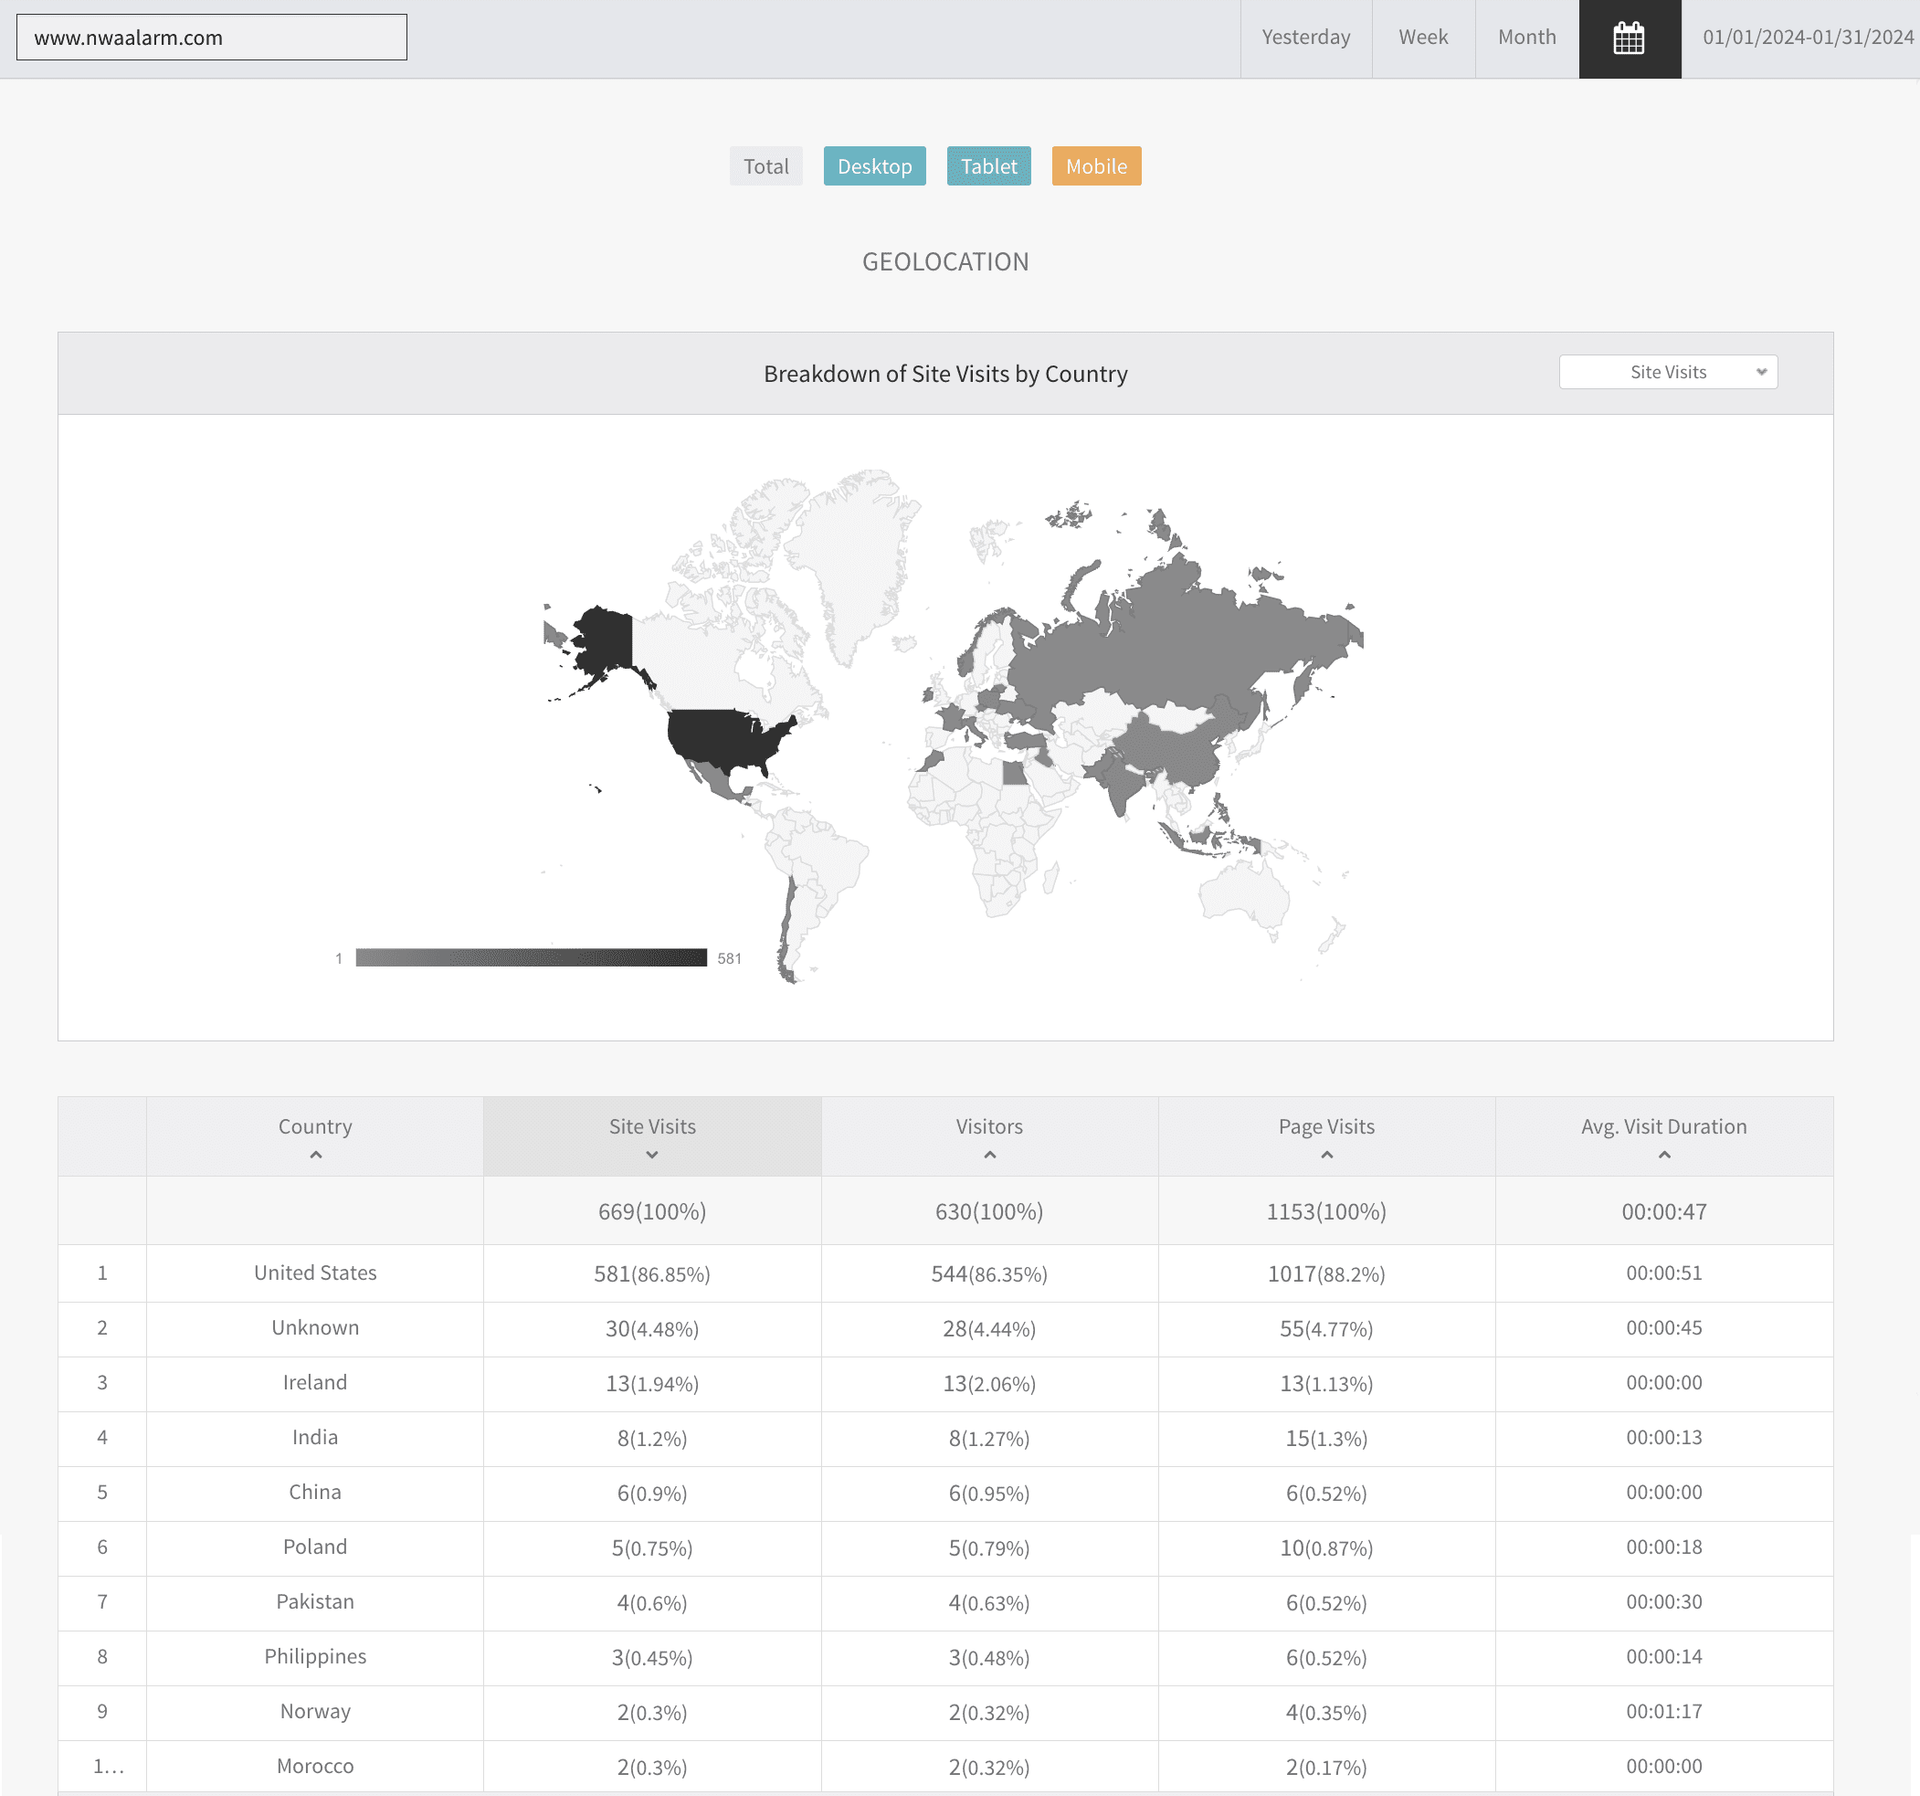Switch to the Week time range

pyautogui.click(x=1422, y=38)
